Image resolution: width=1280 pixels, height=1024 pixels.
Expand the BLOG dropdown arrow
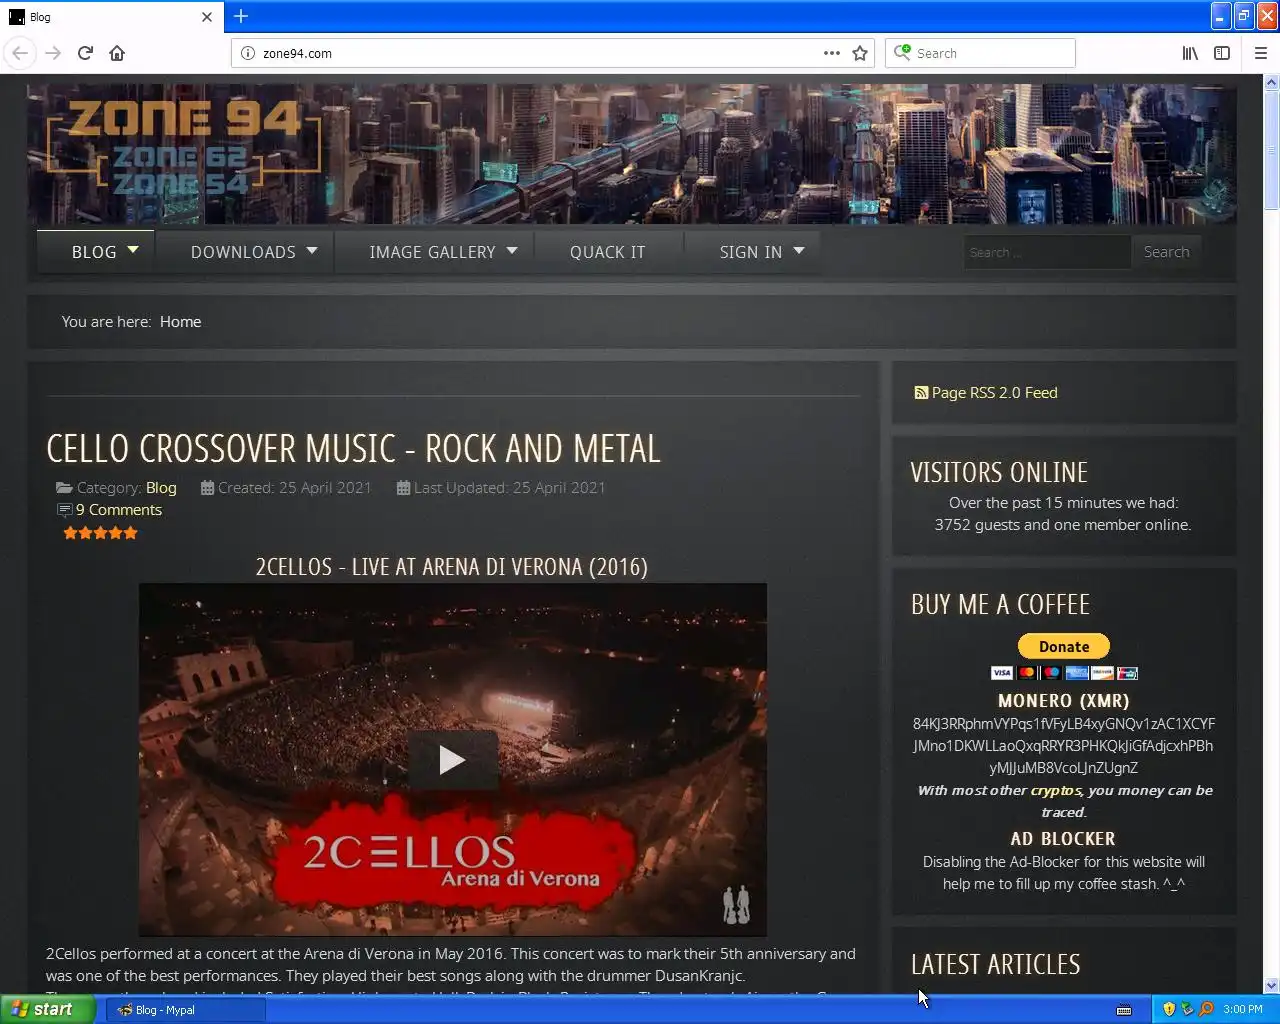(133, 250)
